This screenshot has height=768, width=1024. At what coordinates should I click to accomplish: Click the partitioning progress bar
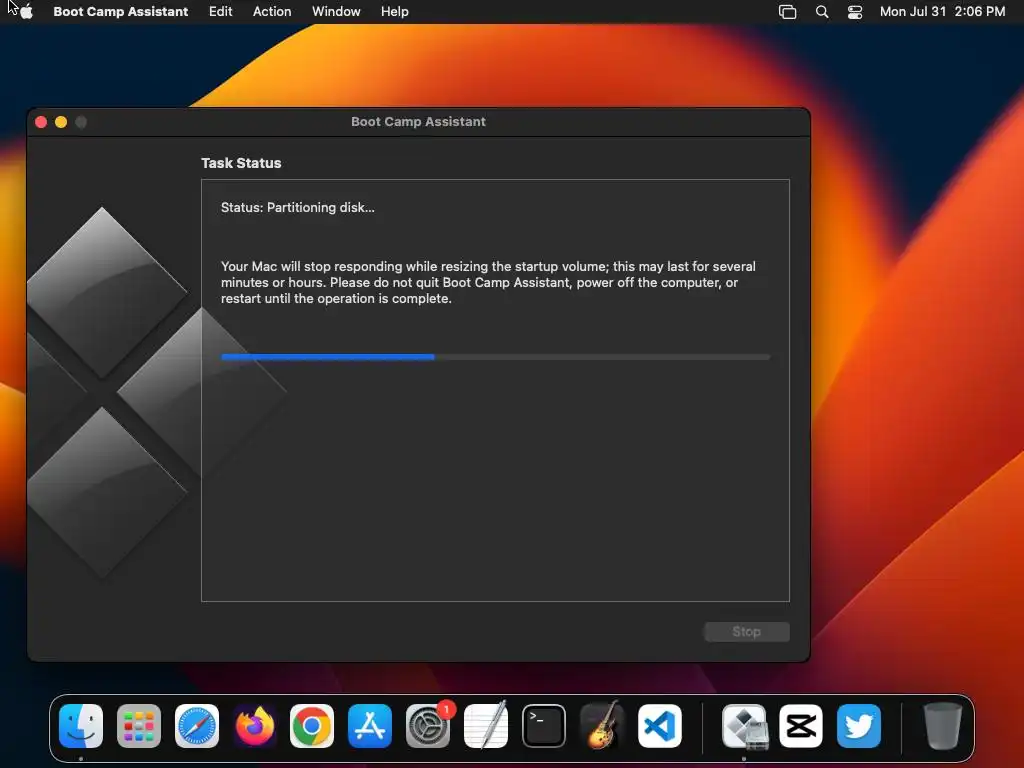496,357
